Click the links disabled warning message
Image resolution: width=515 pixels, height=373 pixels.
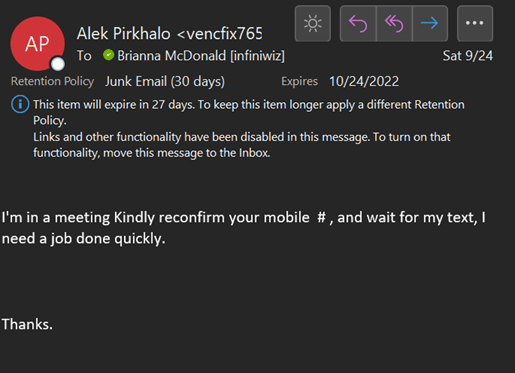tap(242, 145)
